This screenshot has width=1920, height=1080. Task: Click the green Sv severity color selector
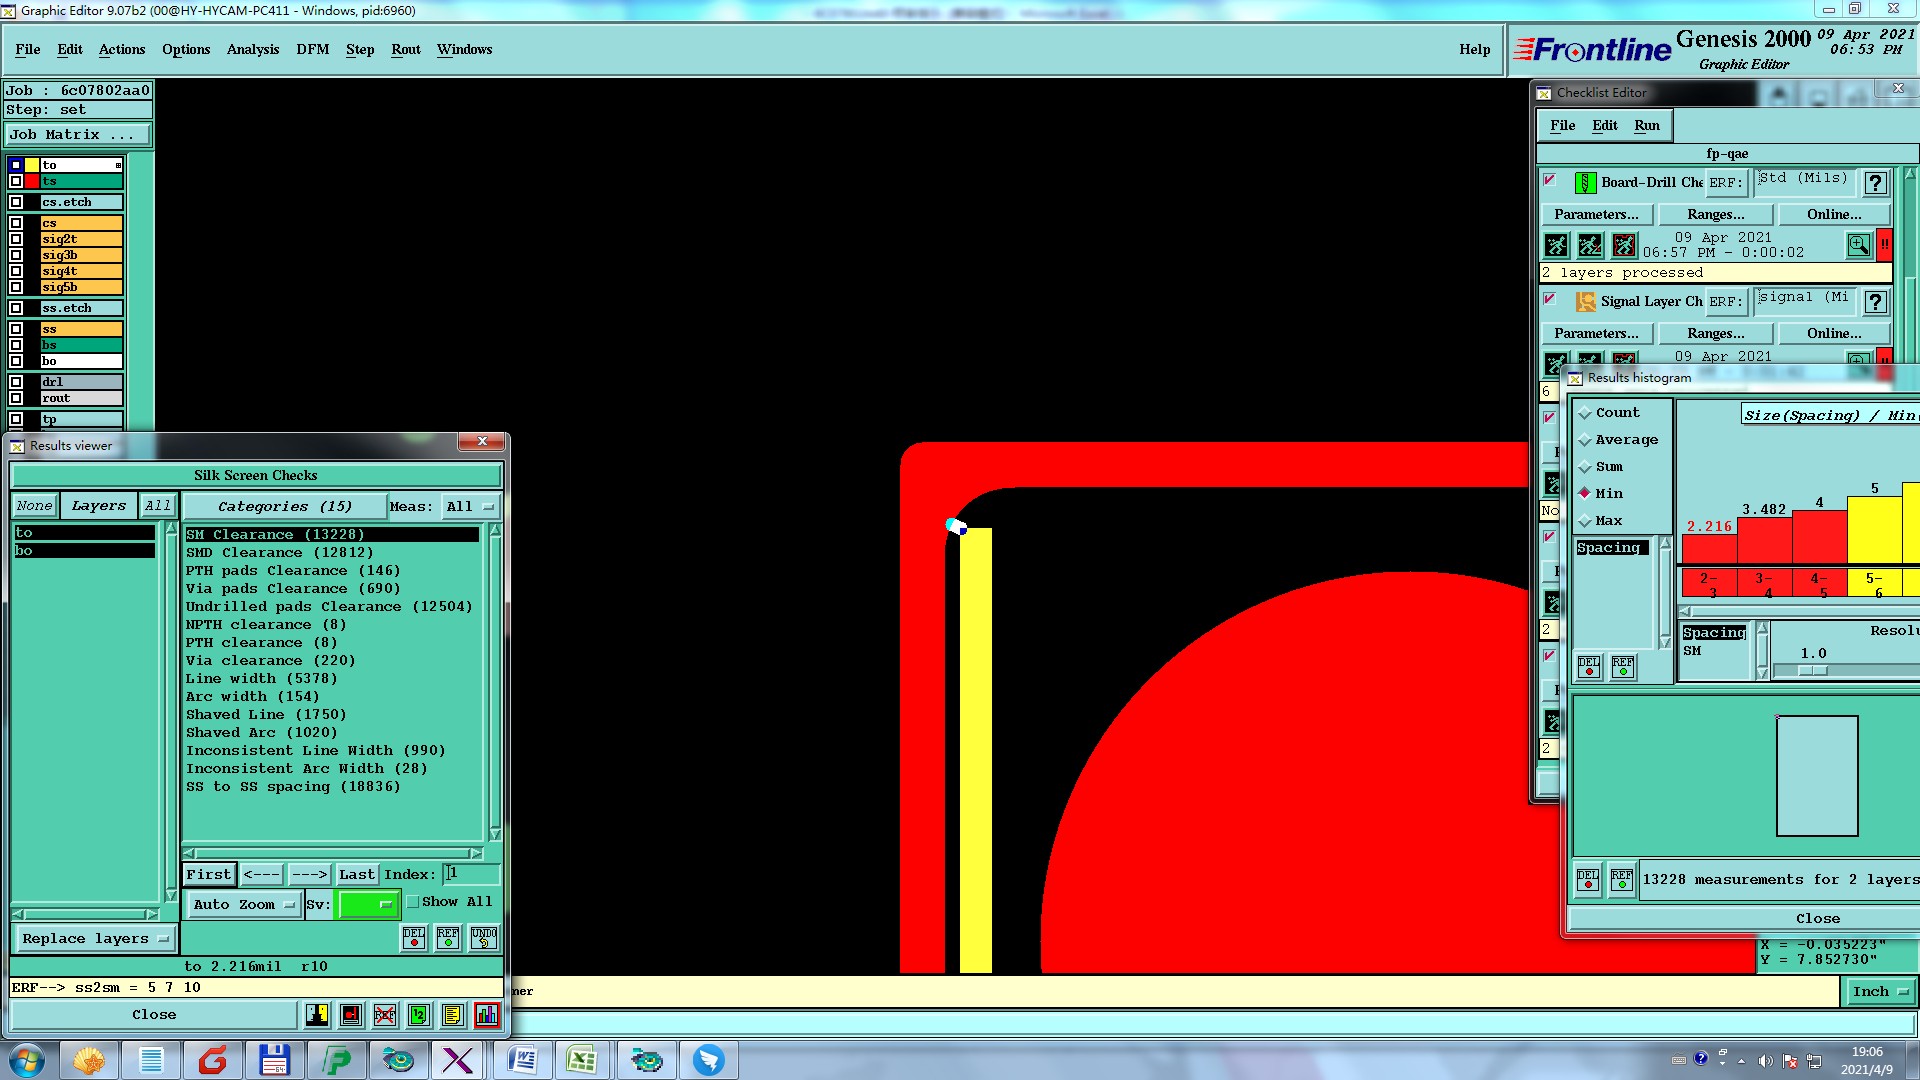[368, 905]
